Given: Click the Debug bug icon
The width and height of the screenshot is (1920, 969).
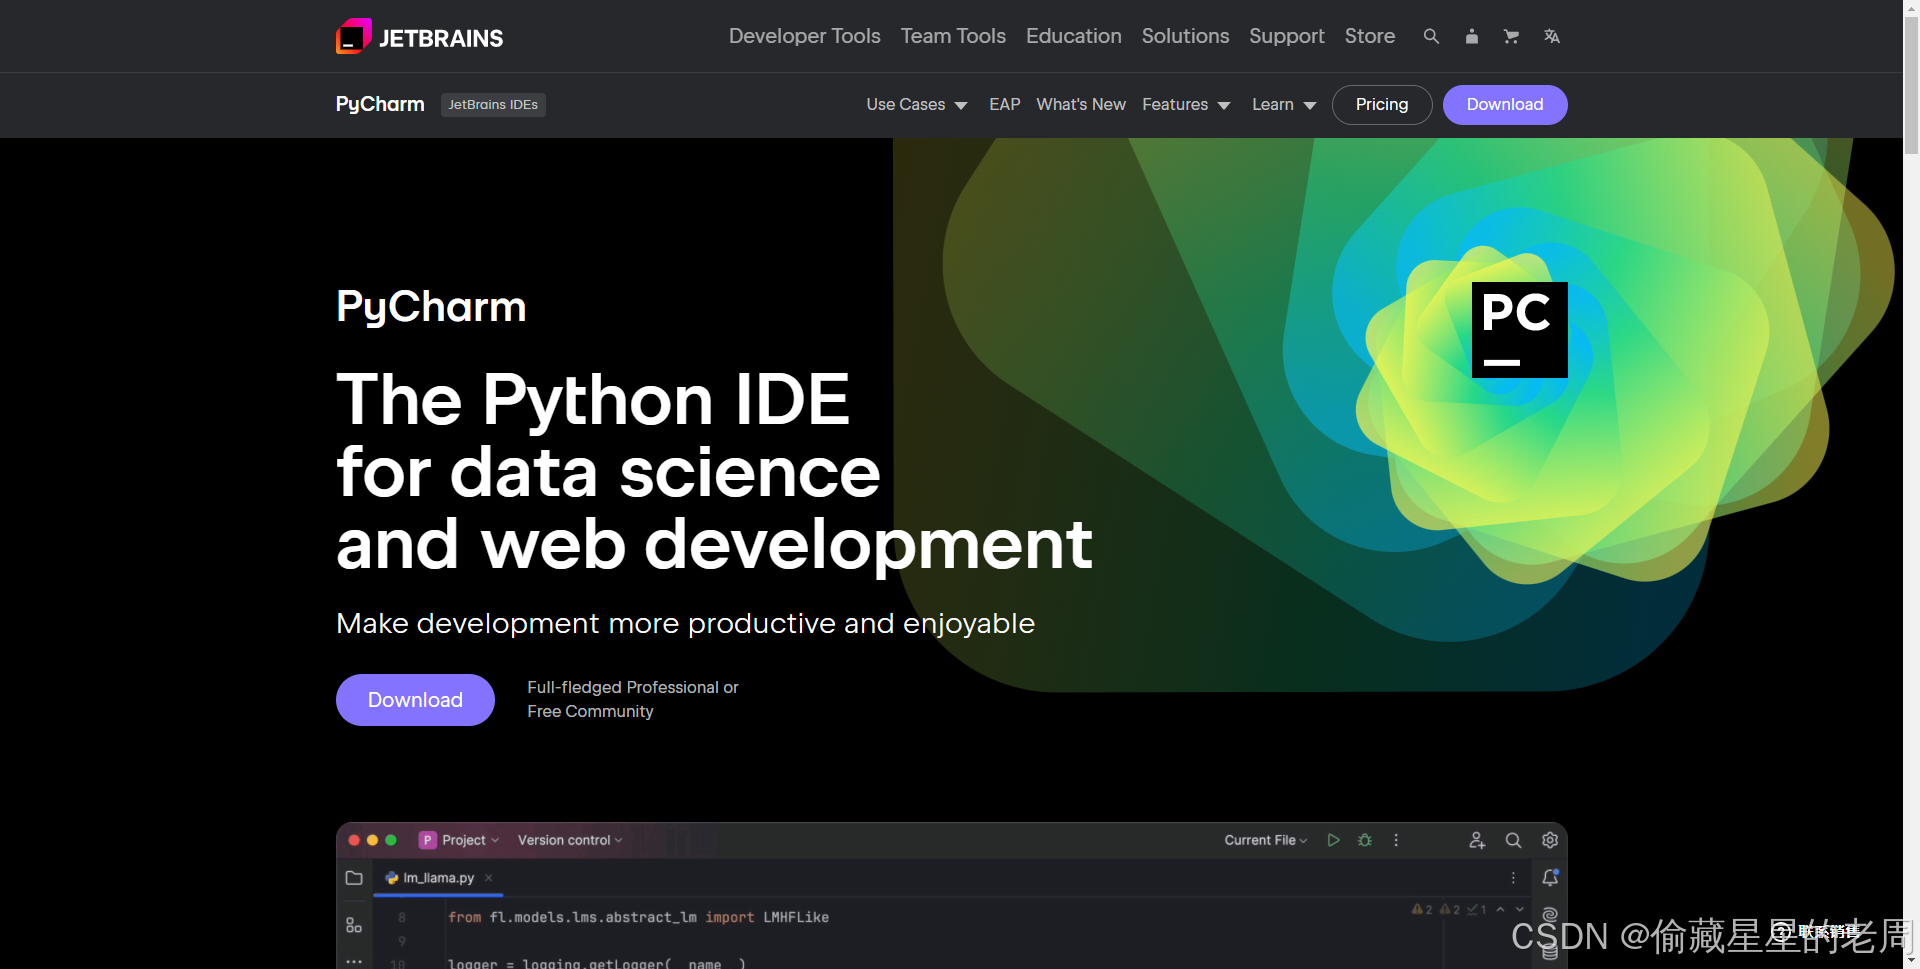Looking at the screenshot, I should 1365,840.
